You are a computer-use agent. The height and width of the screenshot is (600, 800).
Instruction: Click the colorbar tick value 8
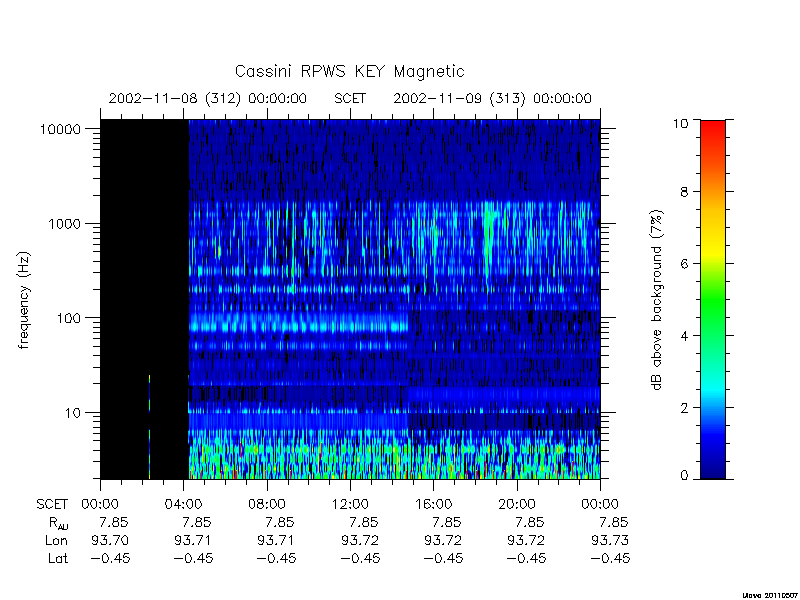tap(684, 192)
